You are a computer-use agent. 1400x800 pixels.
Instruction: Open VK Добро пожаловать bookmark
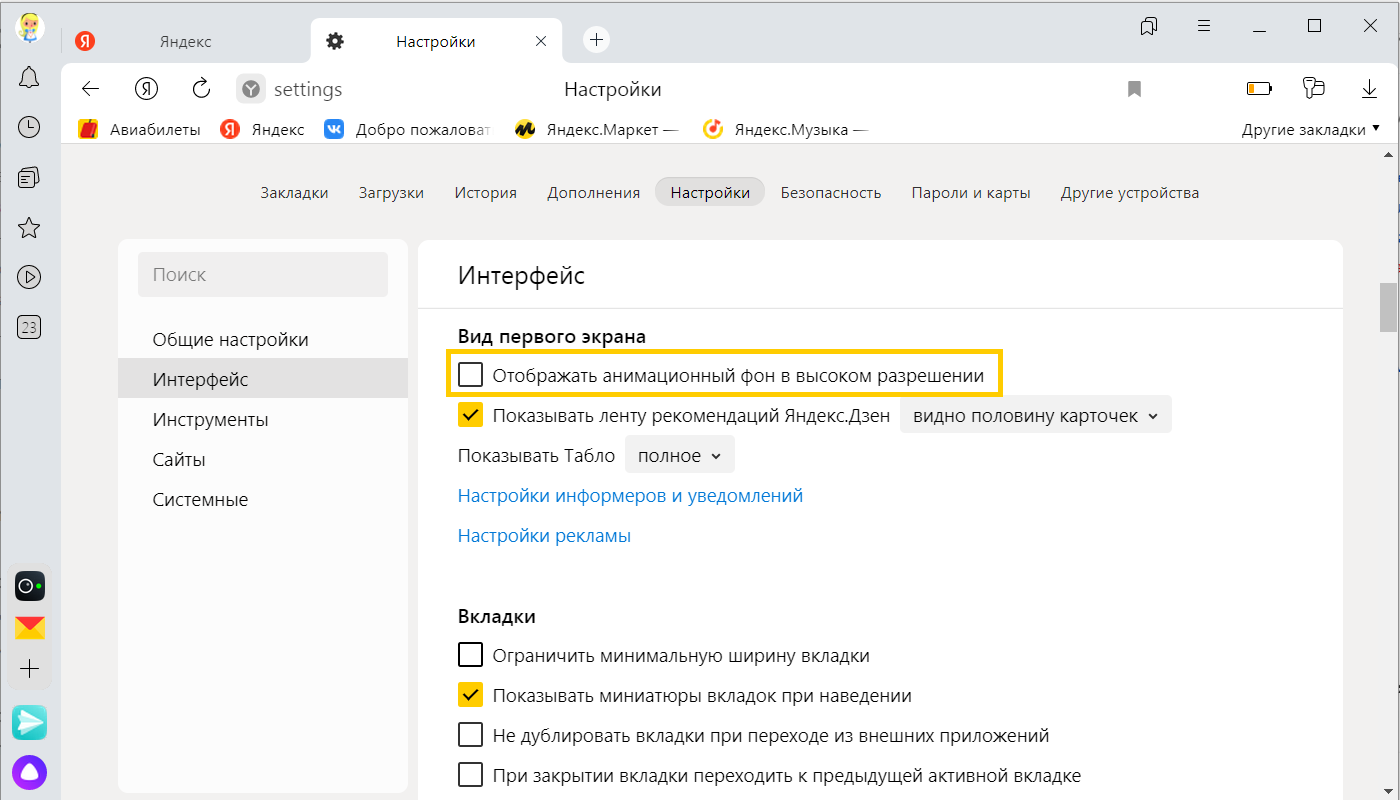point(408,129)
